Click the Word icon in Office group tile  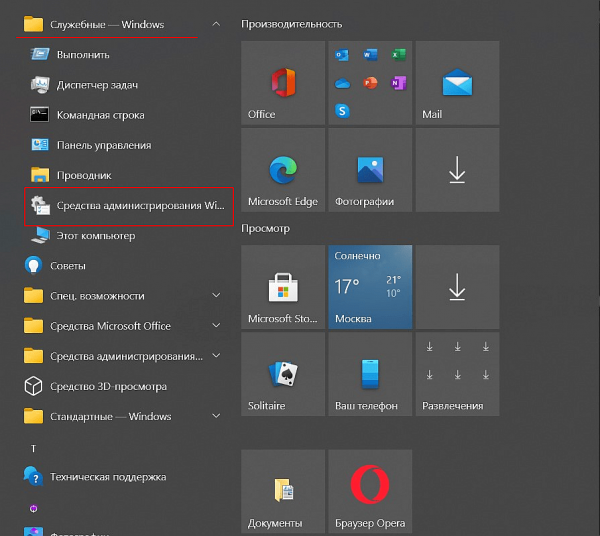(370, 55)
